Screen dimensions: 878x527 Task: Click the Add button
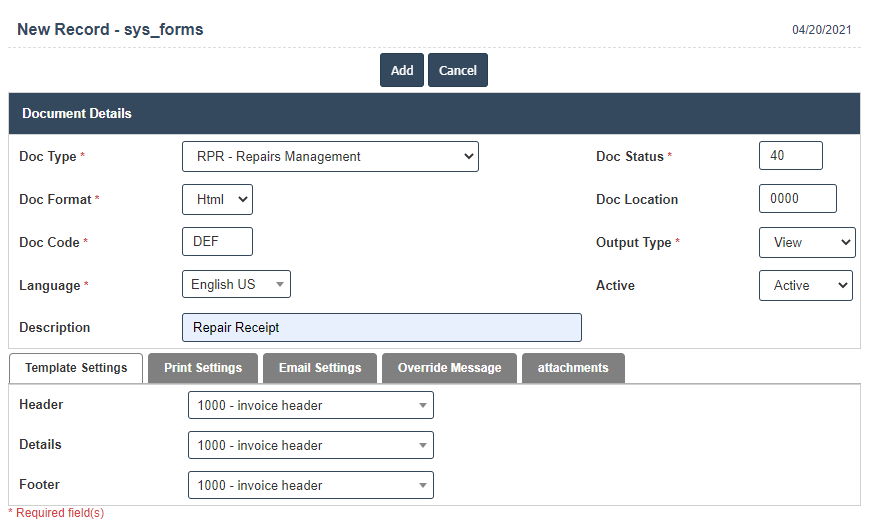[x=401, y=70]
